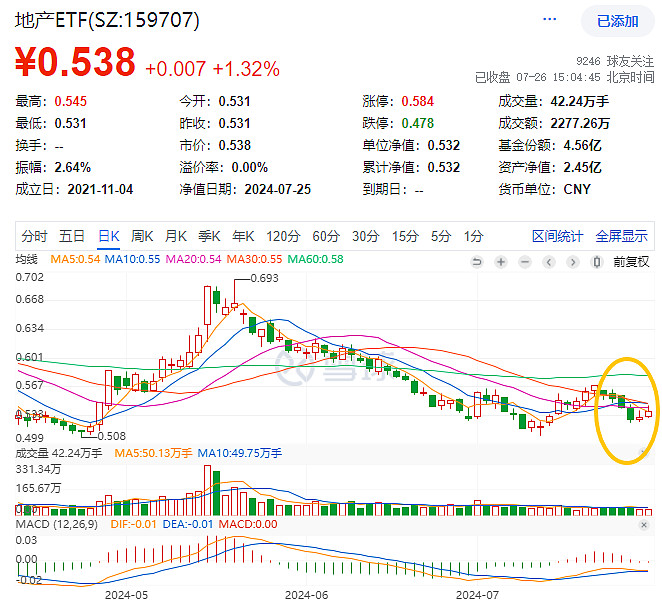The image size is (662, 604).
Task: Shift chart left with the left chevron
Action: (x=549, y=262)
